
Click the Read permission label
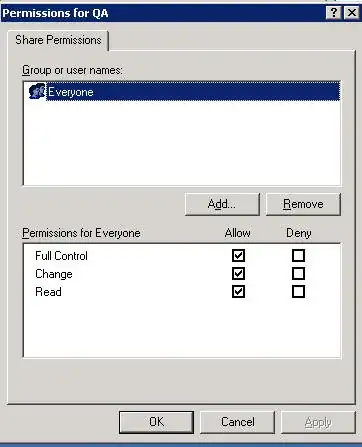coord(48,292)
